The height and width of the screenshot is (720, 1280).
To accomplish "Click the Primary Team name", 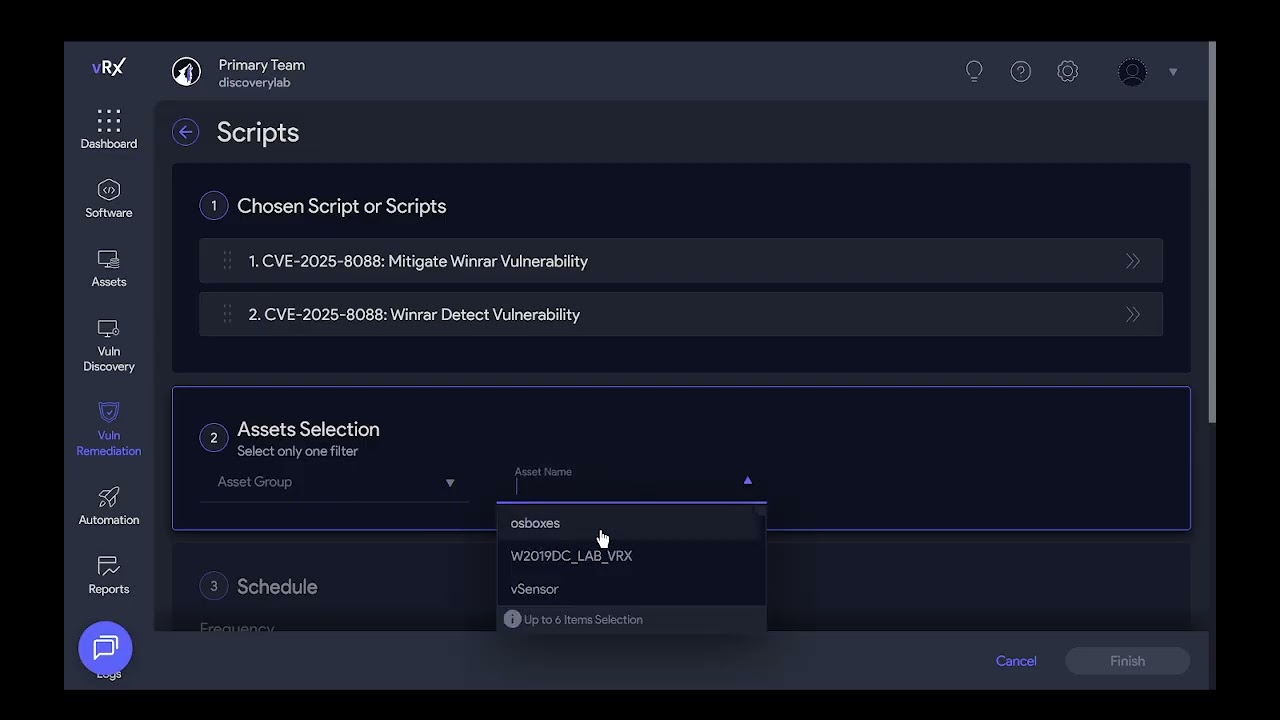I will coord(262,65).
